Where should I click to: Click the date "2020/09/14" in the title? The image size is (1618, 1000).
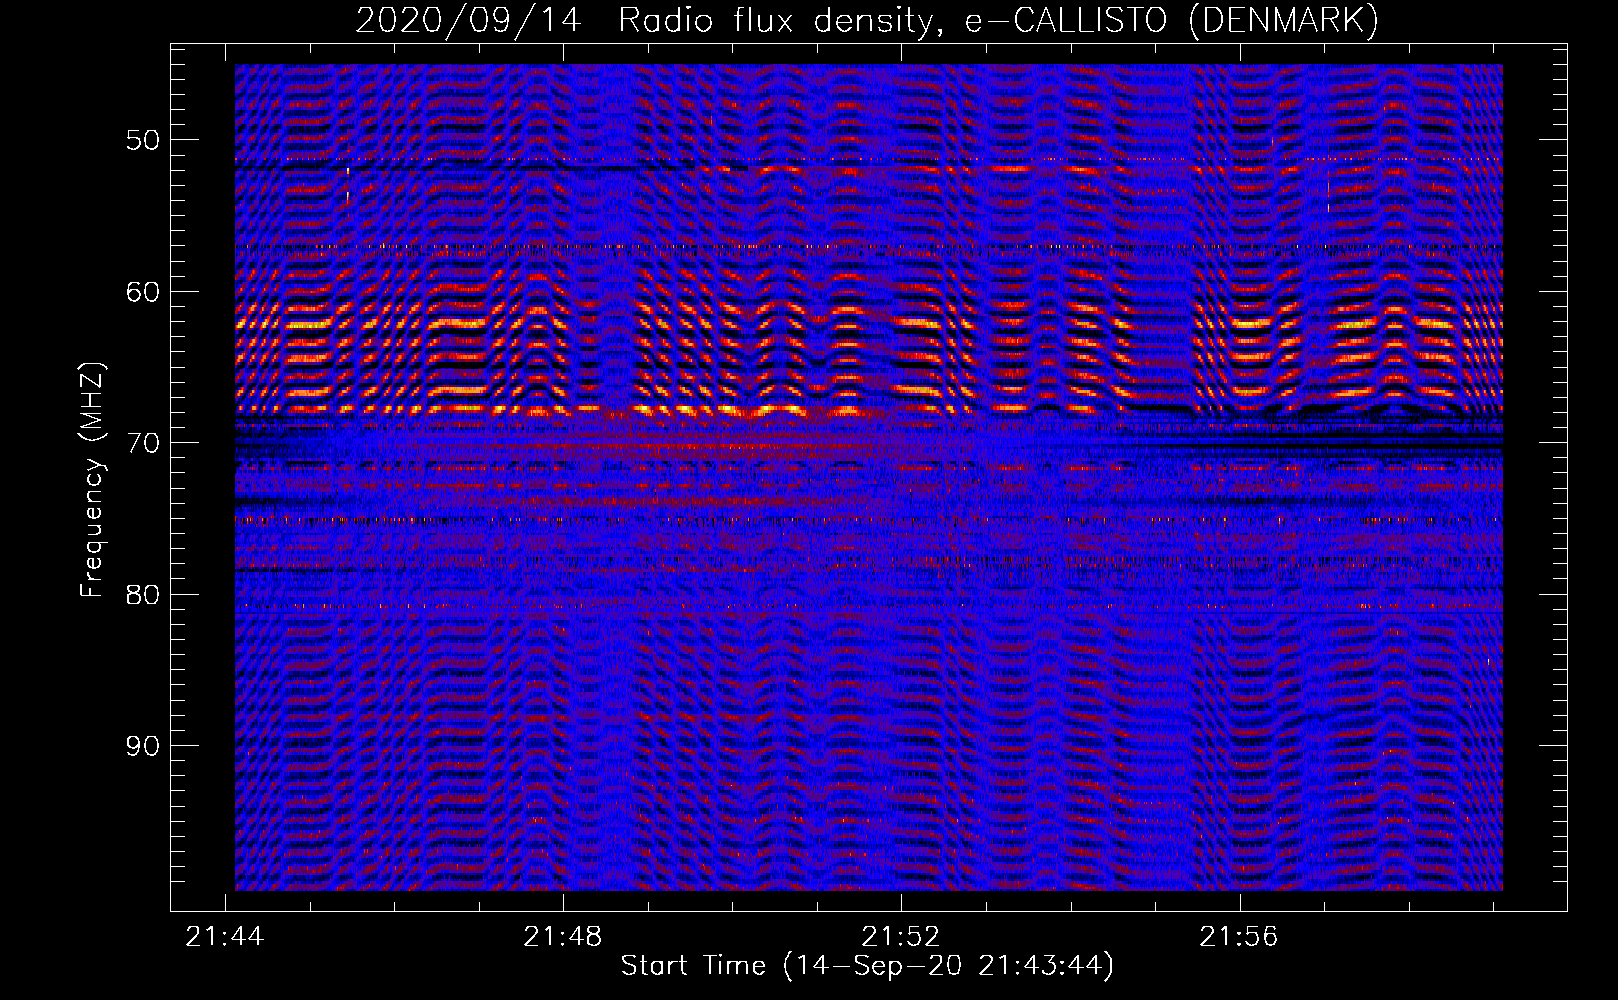(468, 20)
